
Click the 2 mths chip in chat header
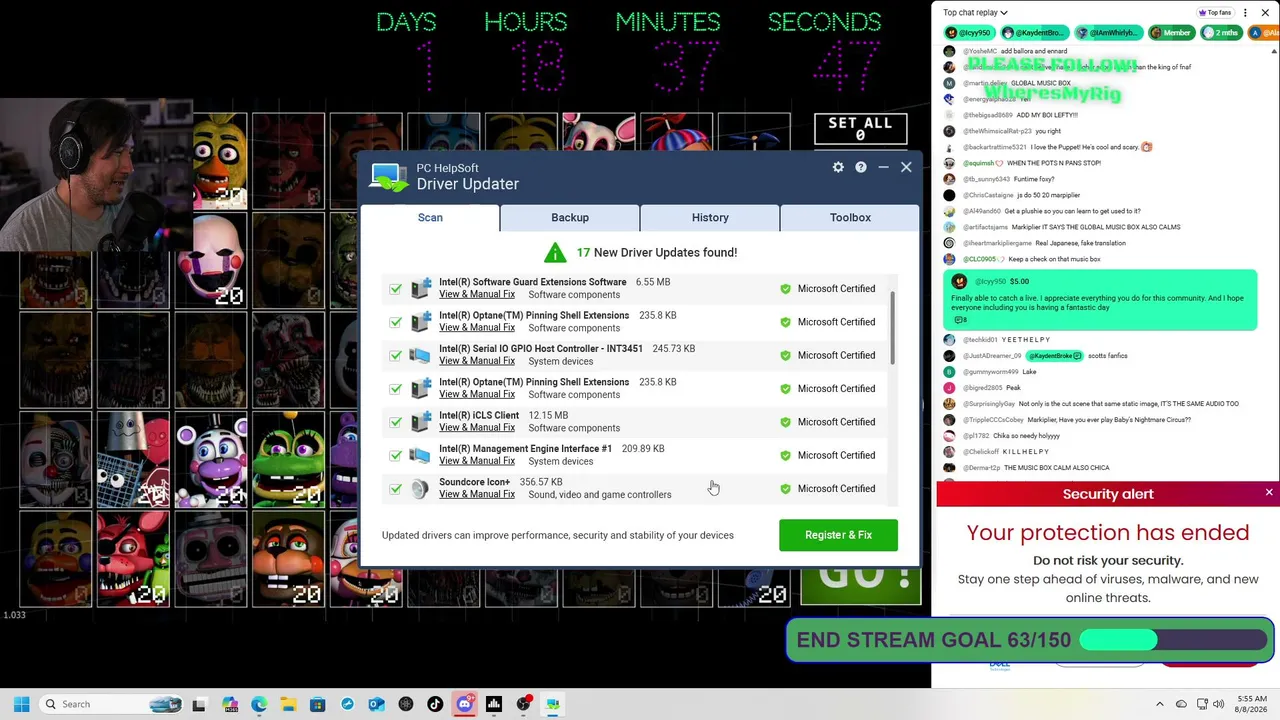[1222, 33]
